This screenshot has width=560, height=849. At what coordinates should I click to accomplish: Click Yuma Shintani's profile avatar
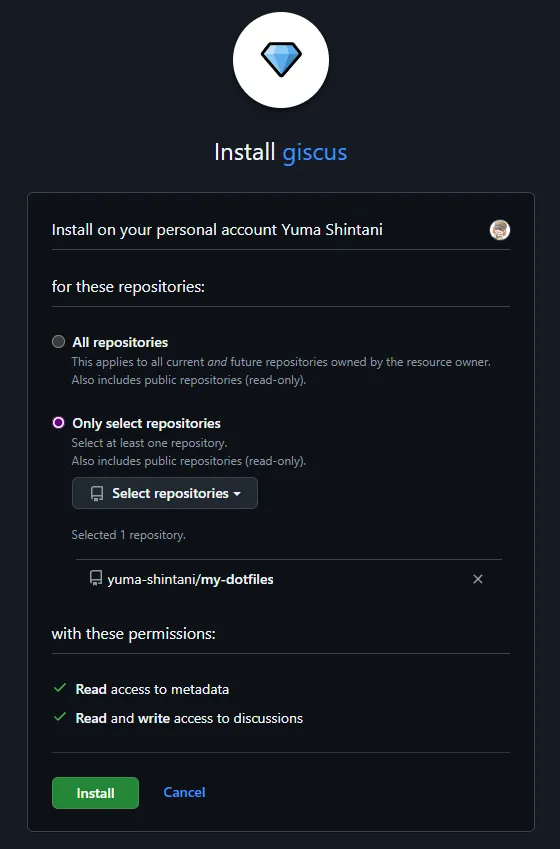(500, 230)
